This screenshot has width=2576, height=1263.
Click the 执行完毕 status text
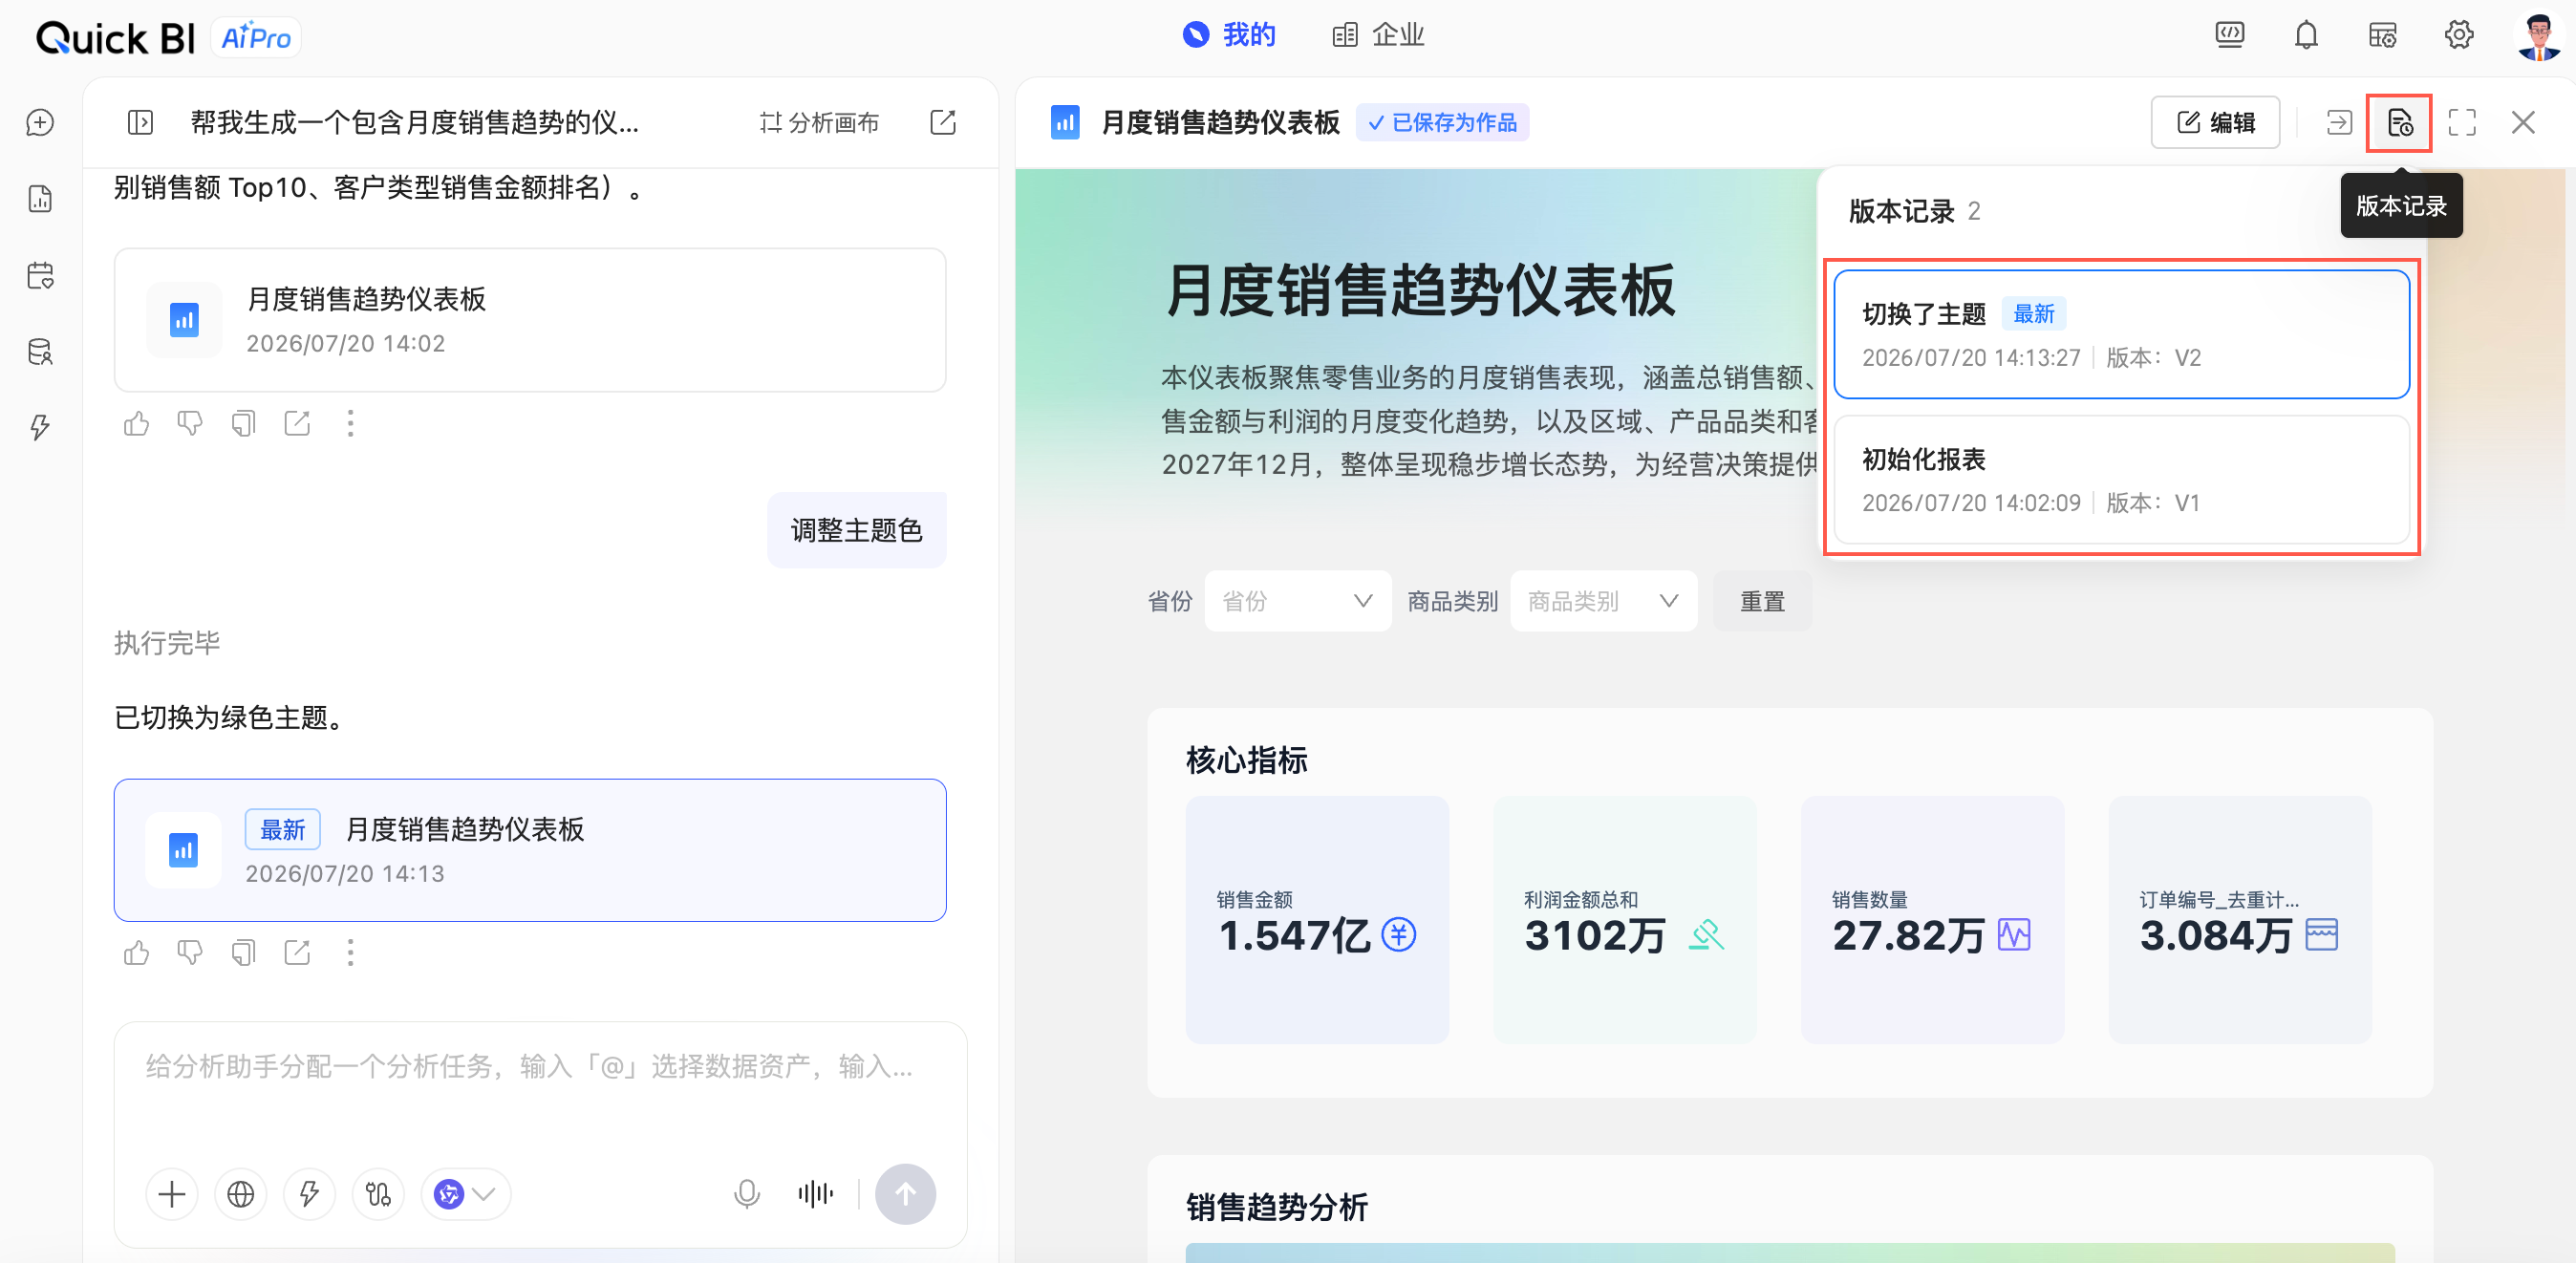coord(167,643)
